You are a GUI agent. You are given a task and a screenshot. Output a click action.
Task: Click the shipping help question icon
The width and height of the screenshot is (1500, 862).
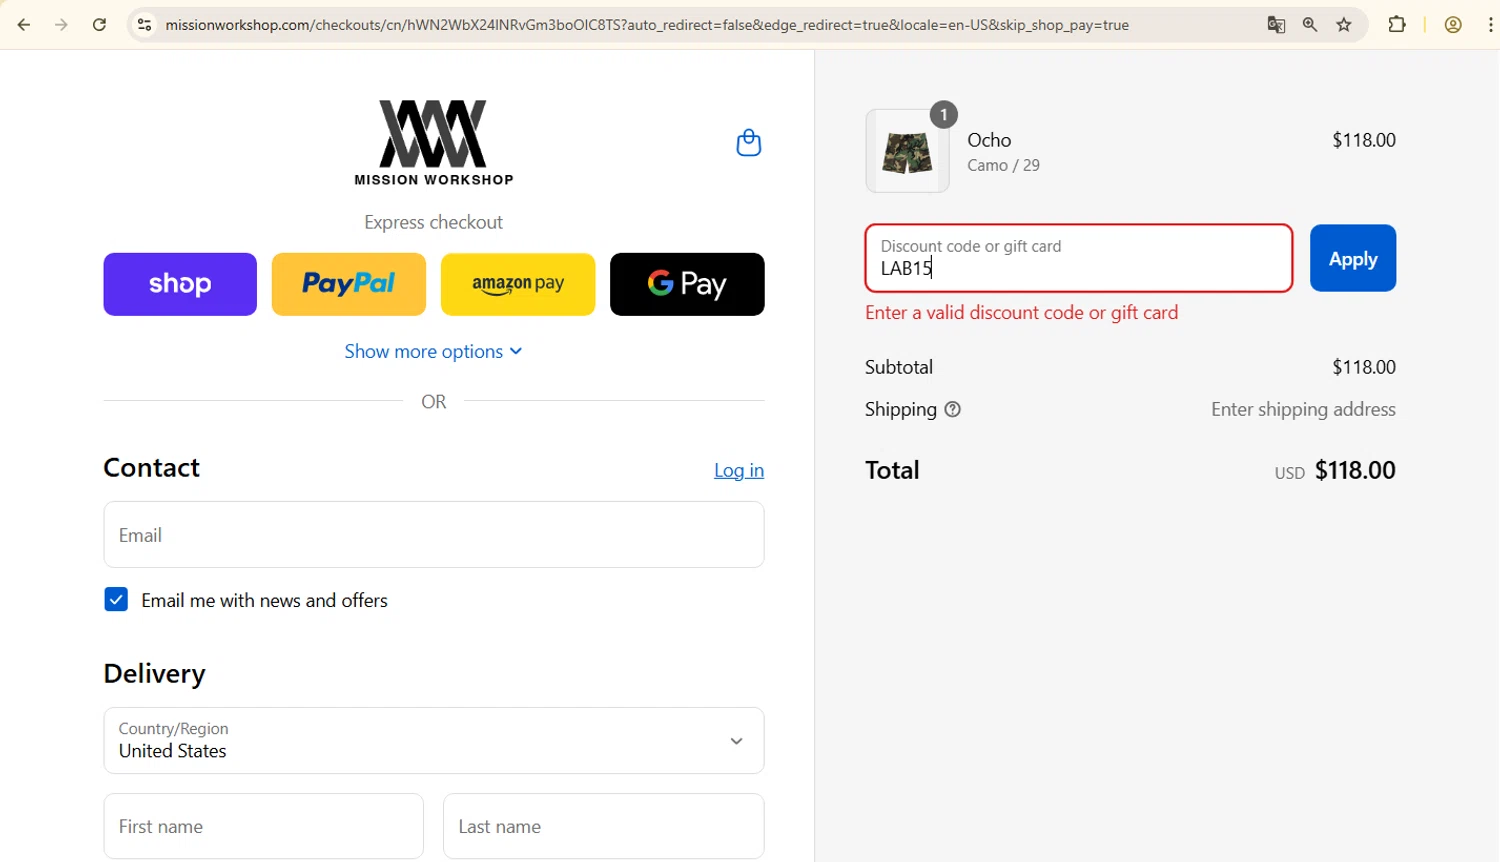952,409
